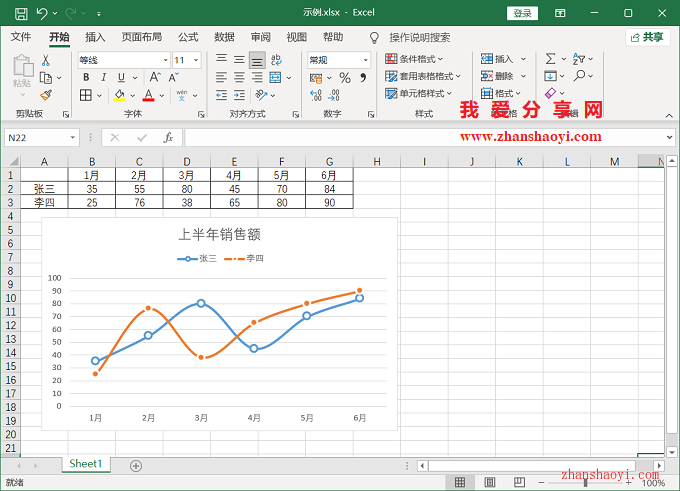Apply red font color

click(148, 95)
